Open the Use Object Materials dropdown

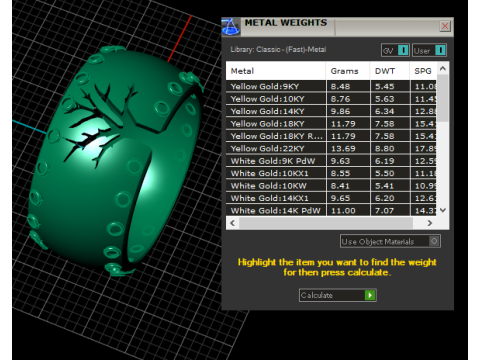[390, 241]
